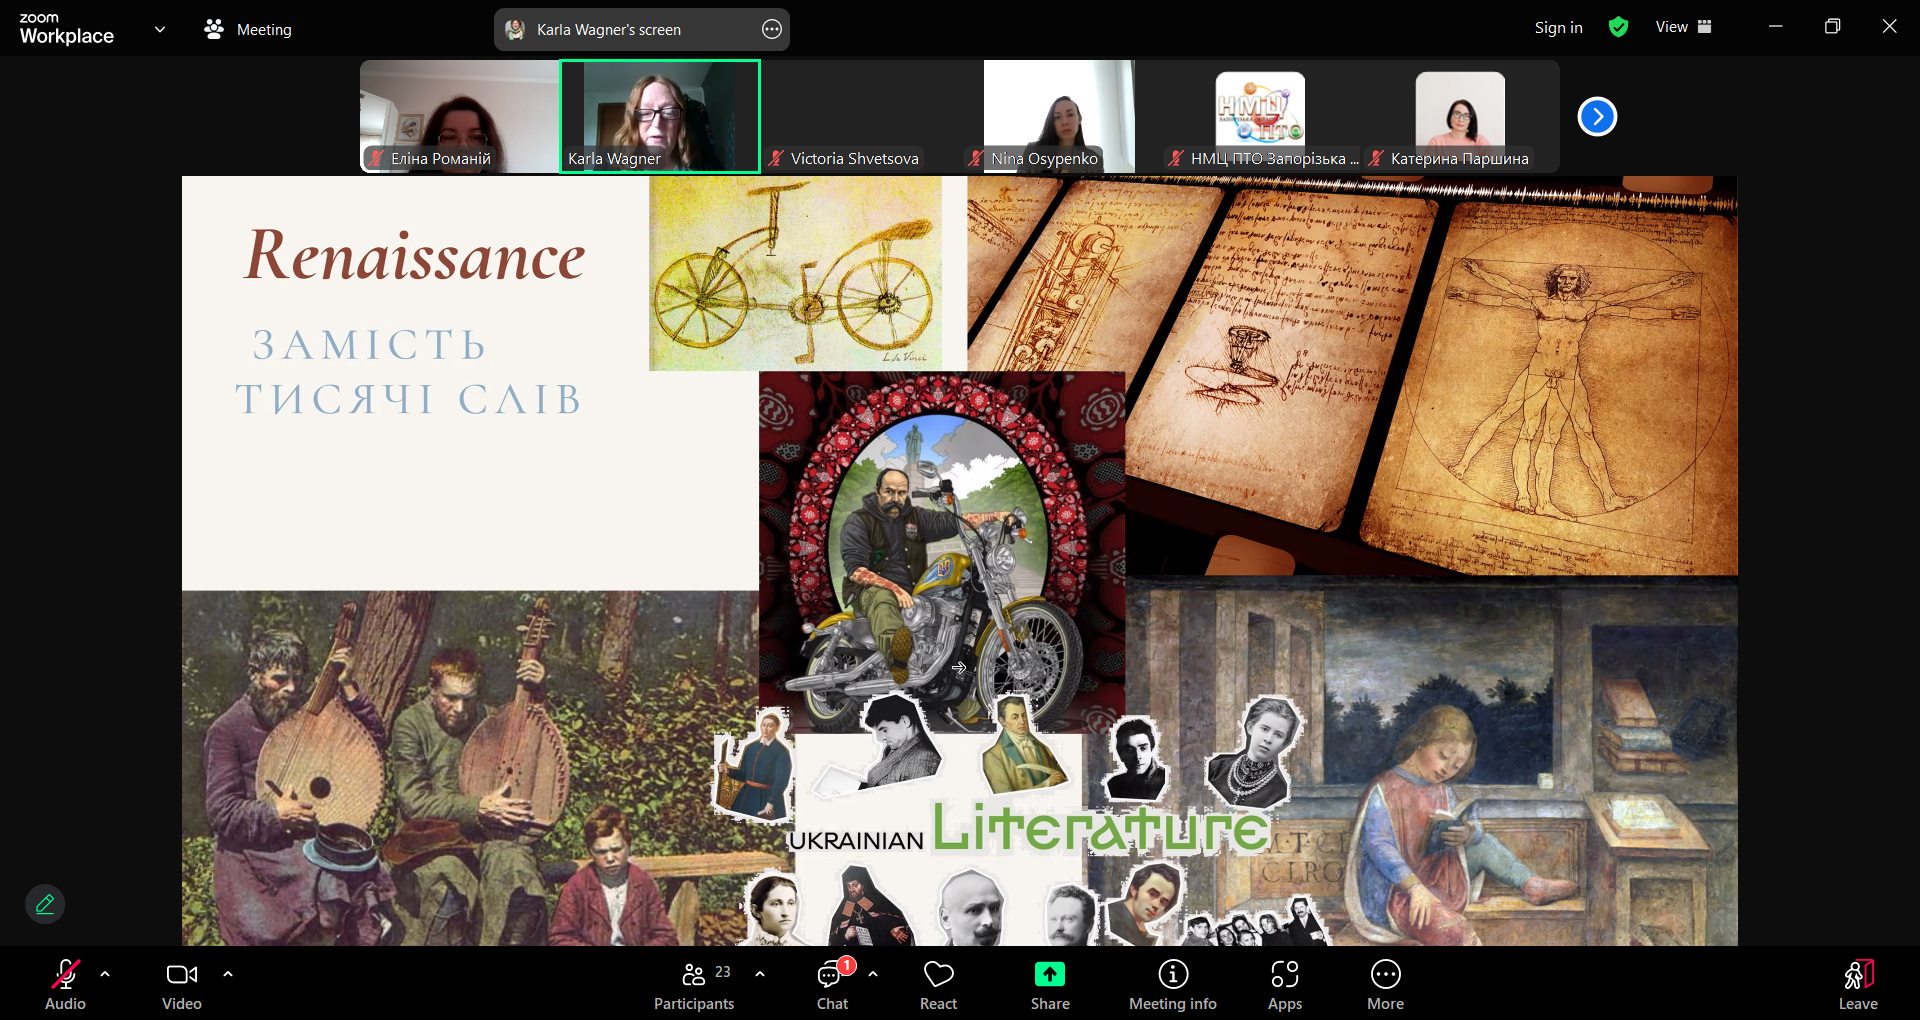Toggle the camera with Video button
This screenshot has height=1020, width=1920.
coord(181,984)
